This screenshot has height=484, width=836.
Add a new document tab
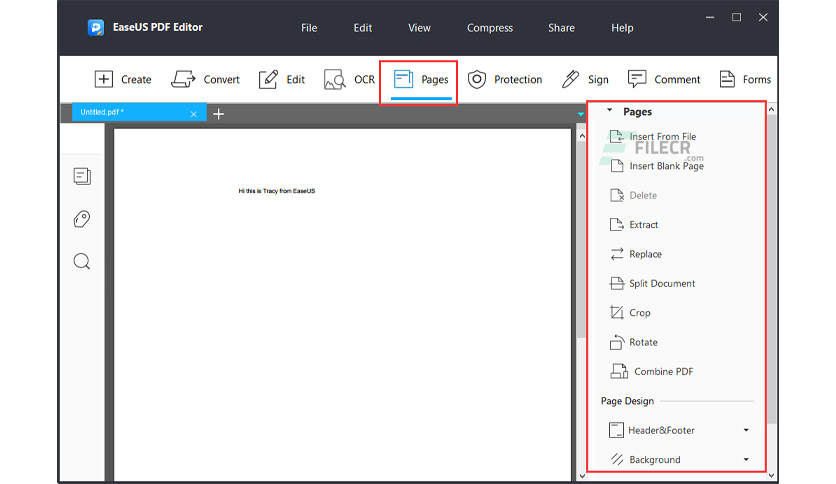(x=218, y=114)
